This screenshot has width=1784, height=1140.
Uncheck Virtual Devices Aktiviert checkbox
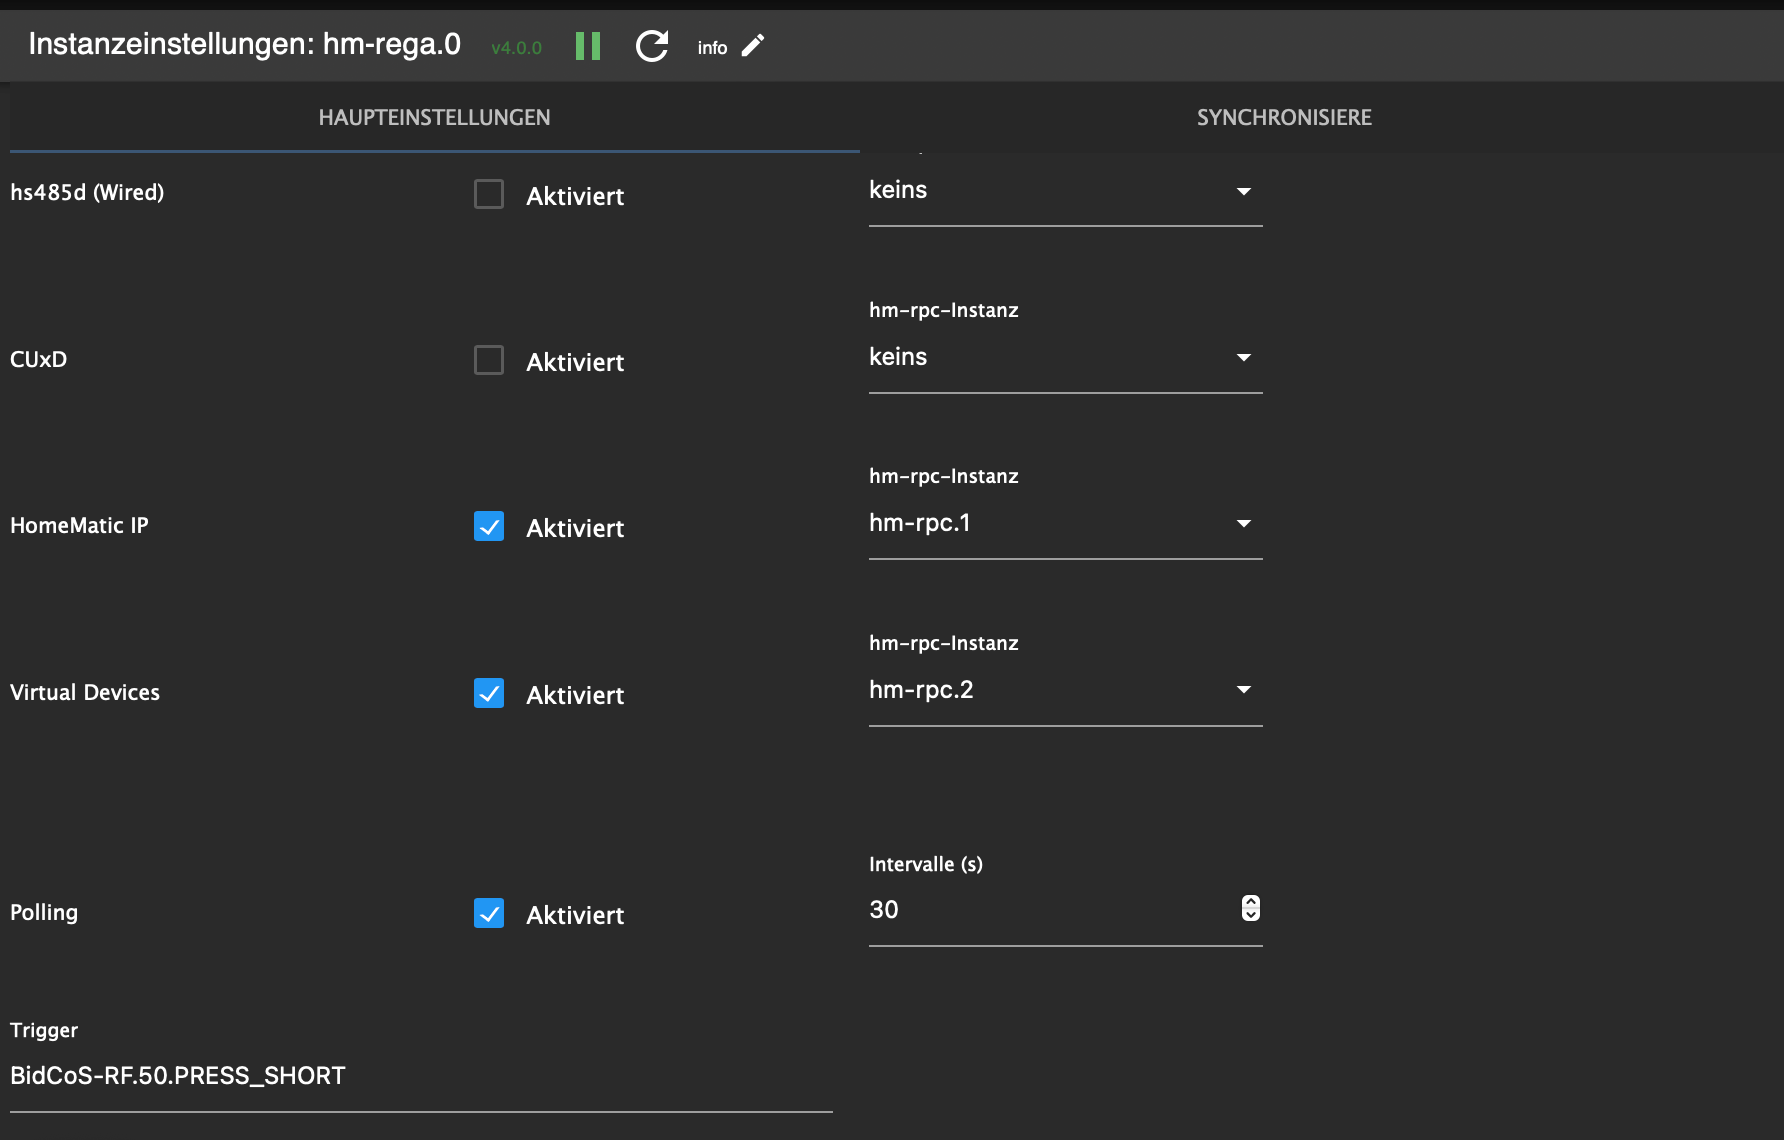click(x=489, y=693)
